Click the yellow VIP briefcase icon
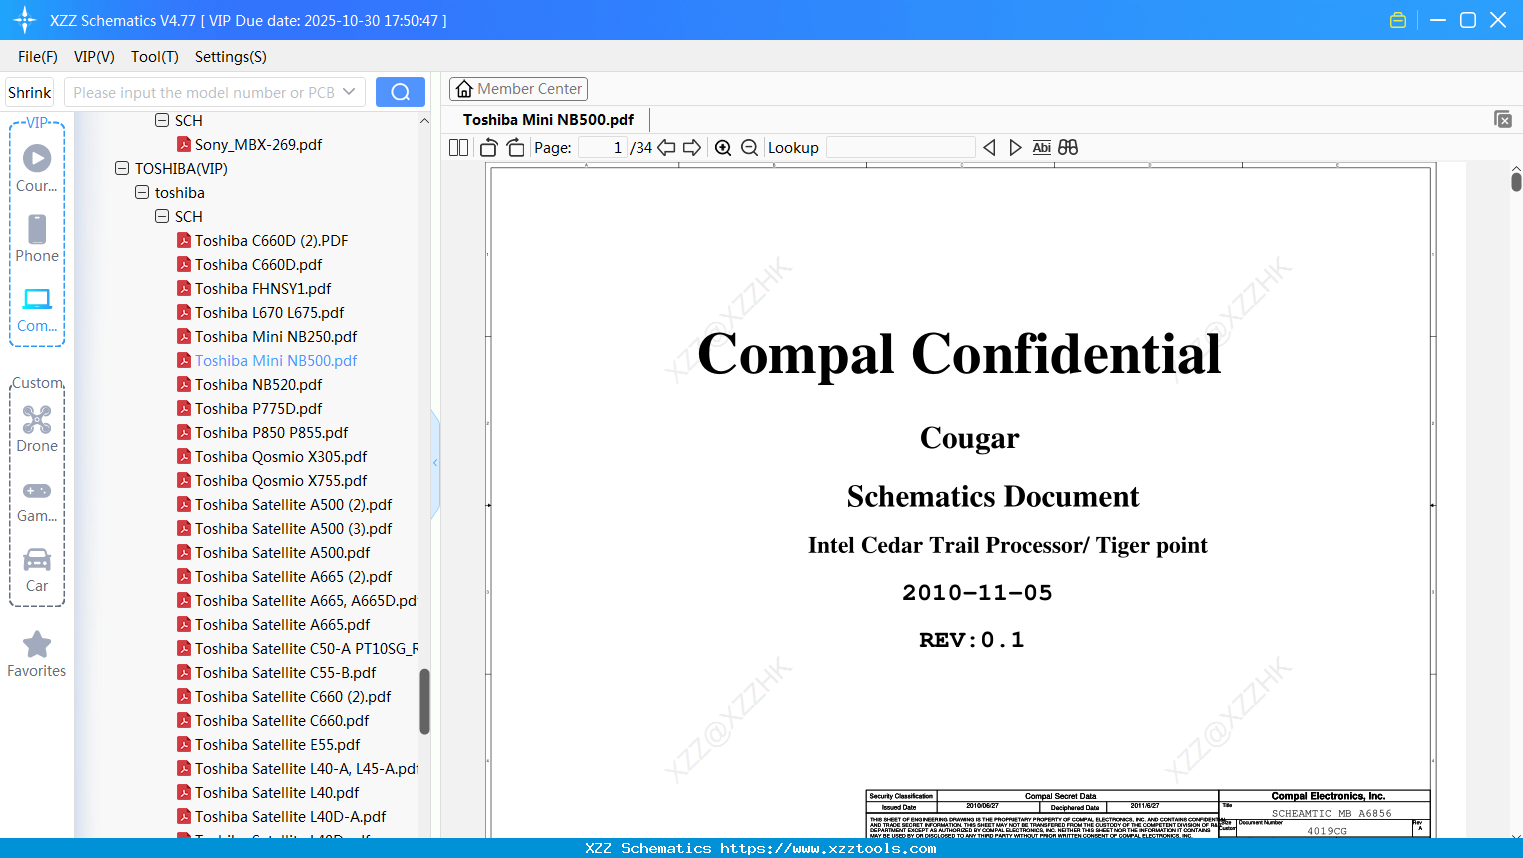 (1398, 20)
